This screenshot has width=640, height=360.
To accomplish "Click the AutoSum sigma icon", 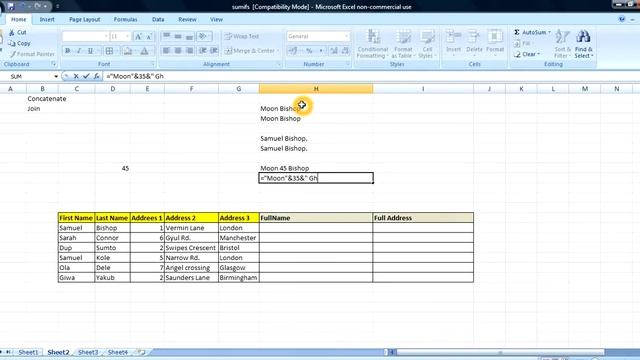I will click(x=517, y=32).
